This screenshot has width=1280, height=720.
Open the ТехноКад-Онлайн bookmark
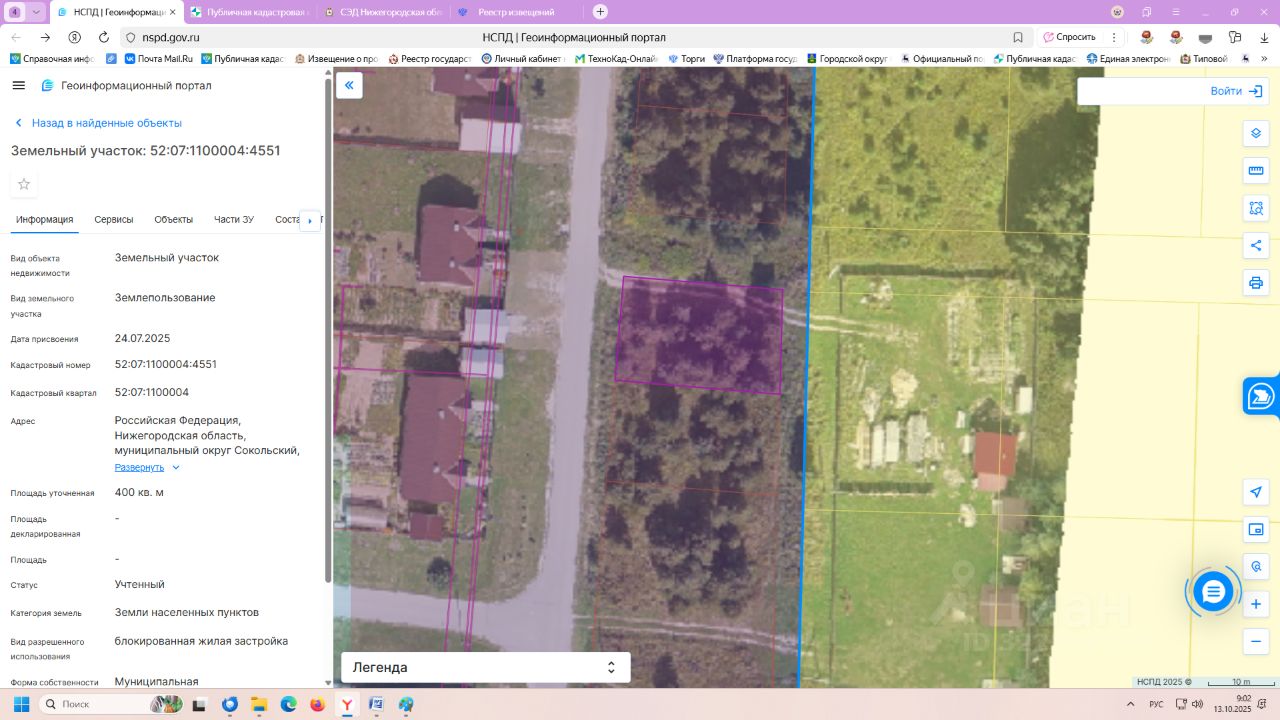point(615,59)
